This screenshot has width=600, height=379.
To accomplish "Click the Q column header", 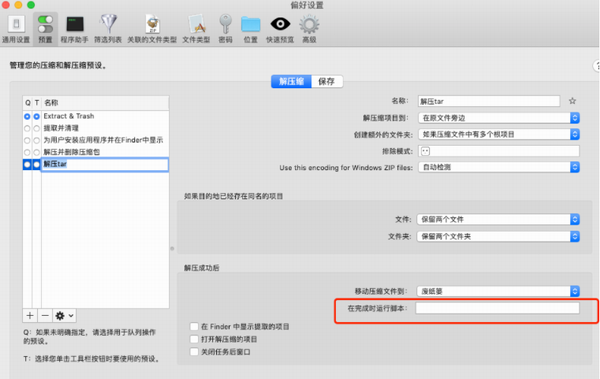I will click(28, 103).
